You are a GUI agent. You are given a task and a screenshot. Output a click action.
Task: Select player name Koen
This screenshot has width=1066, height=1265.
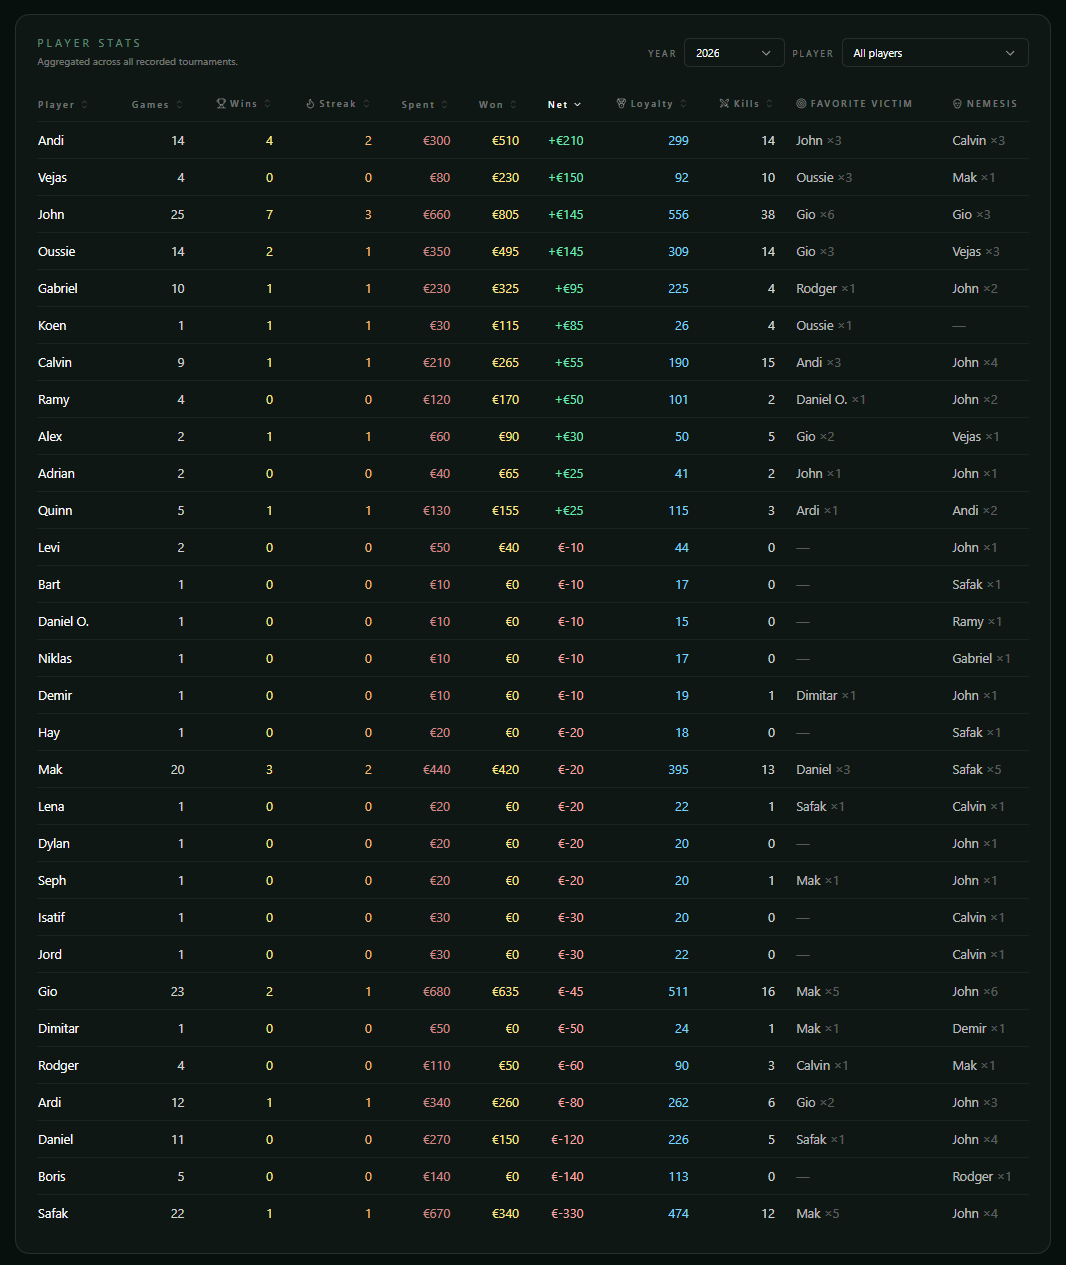[x=52, y=326]
